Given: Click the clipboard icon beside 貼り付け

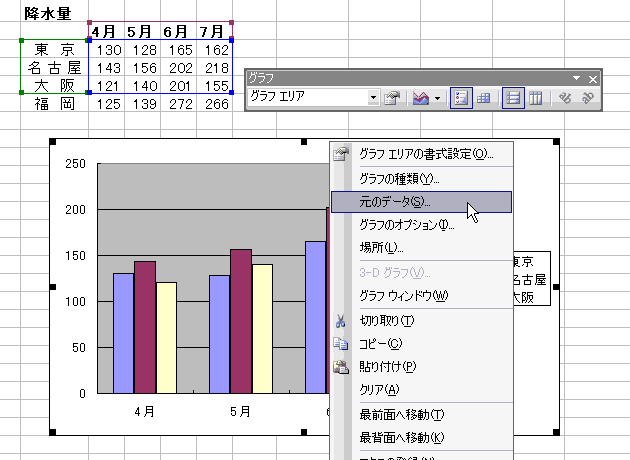Looking at the screenshot, I should point(341,367).
